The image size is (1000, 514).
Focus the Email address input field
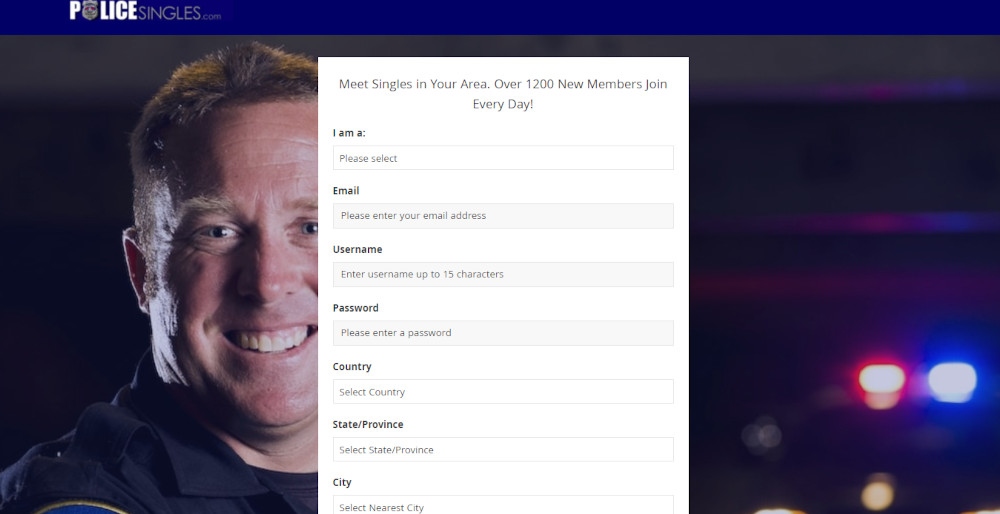pyautogui.click(x=503, y=216)
